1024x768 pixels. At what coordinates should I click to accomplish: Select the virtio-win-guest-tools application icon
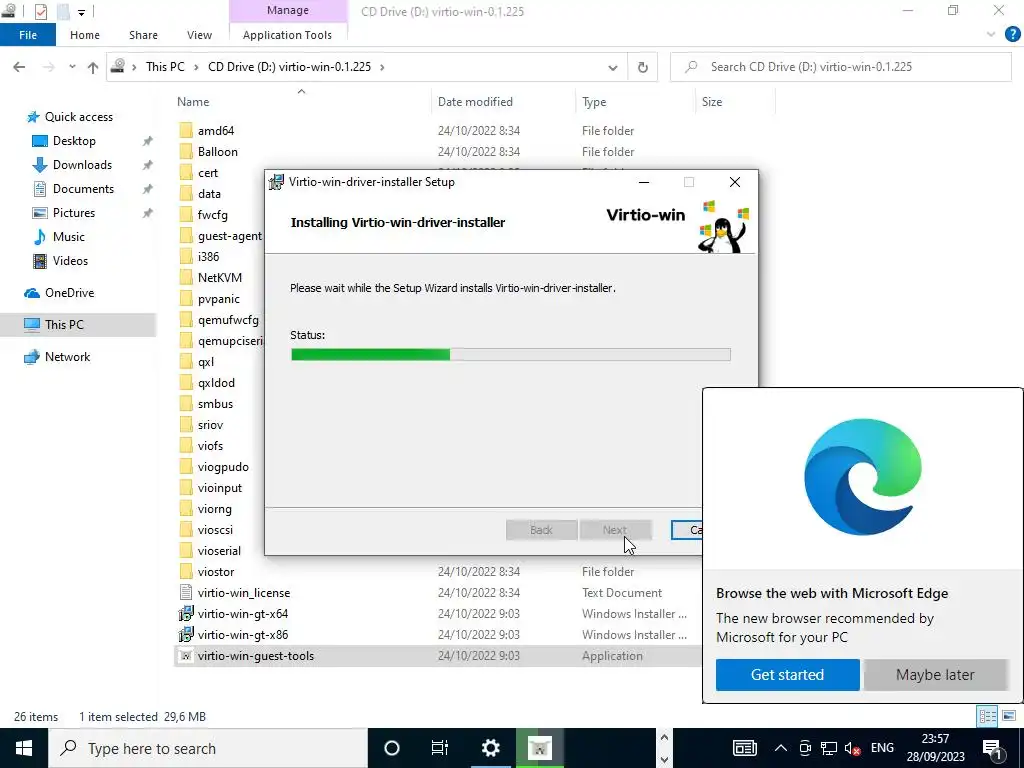(186, 656)
